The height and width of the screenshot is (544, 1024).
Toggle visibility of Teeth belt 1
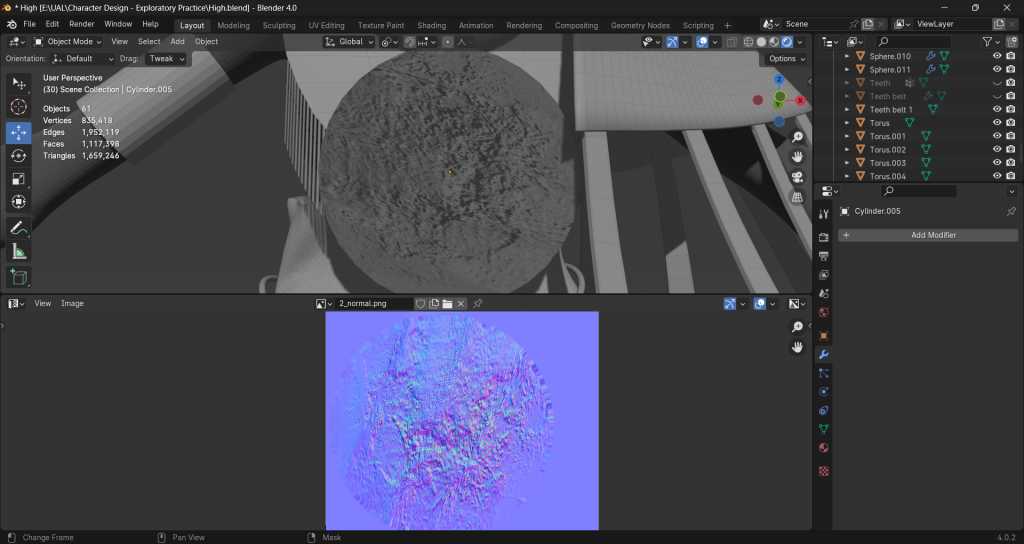coord(997,110)
